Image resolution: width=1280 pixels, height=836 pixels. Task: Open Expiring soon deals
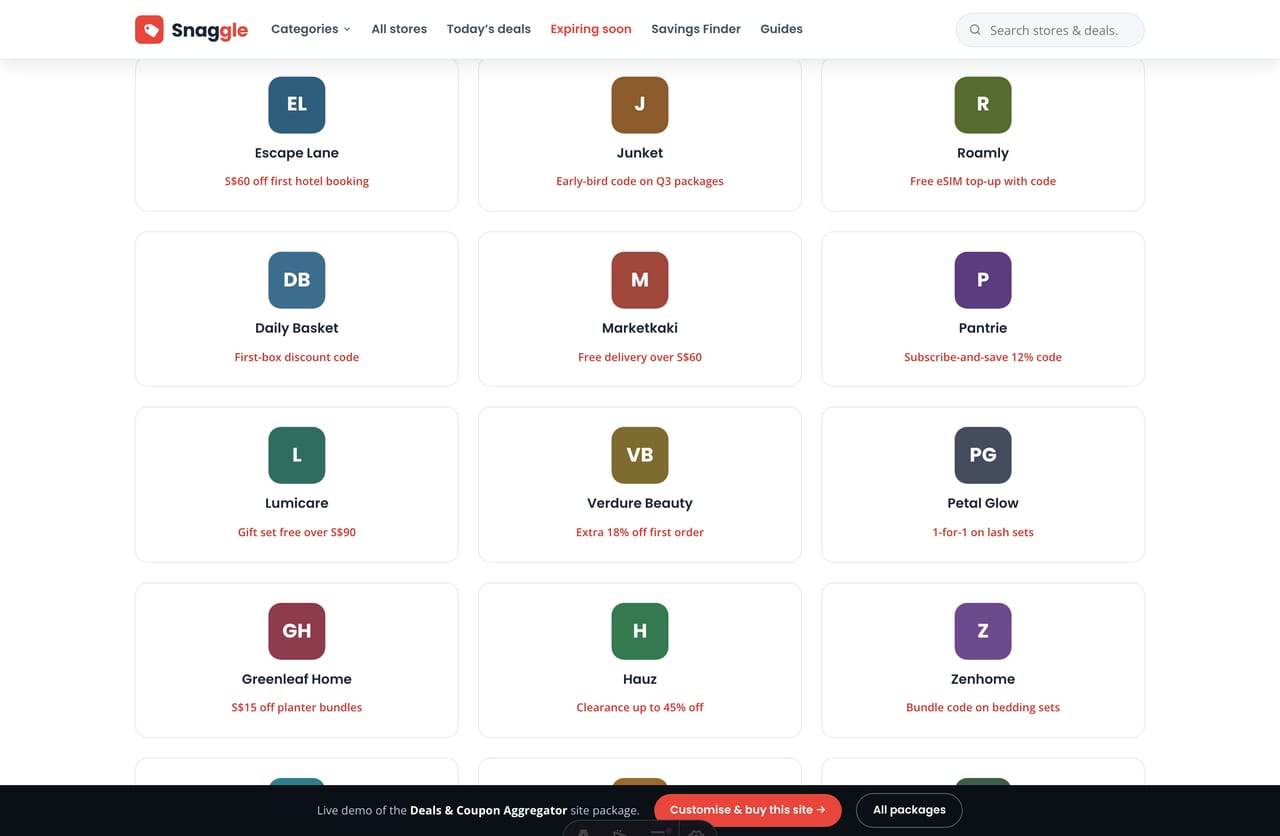click(x=591, y=29)
